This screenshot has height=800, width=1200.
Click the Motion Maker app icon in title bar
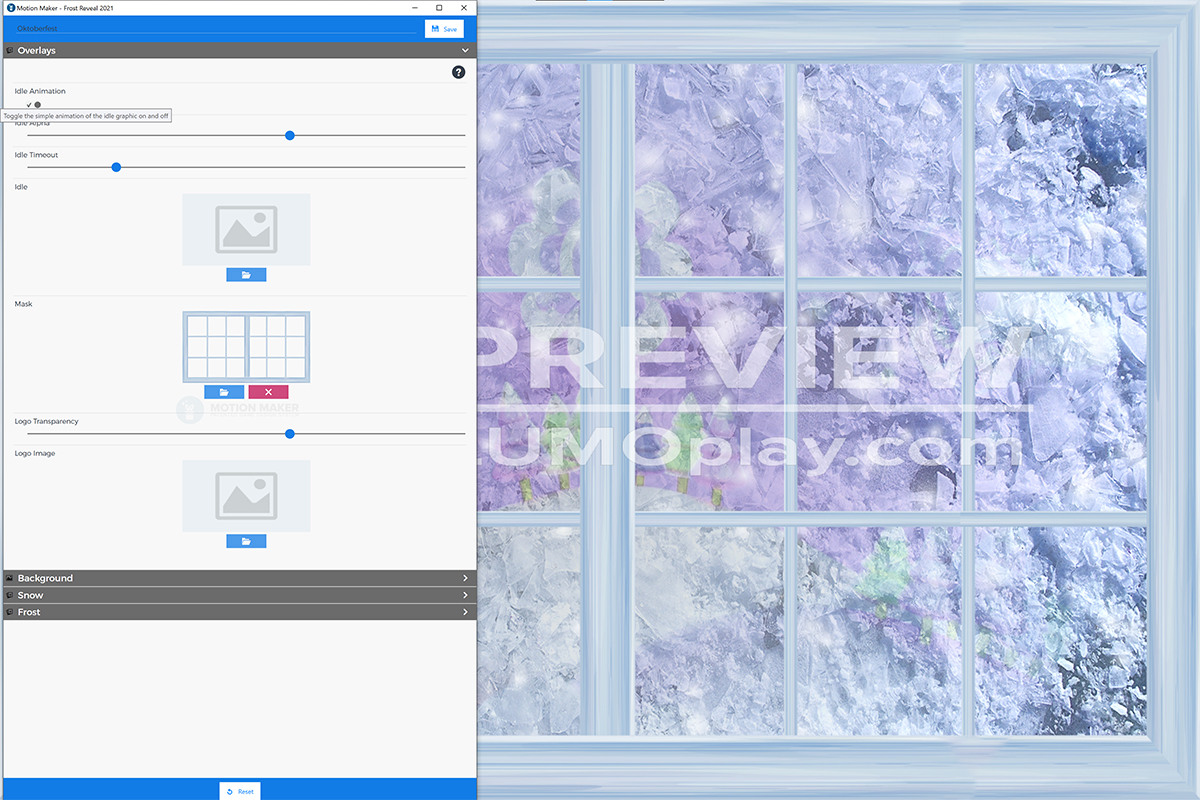tap(9, 8)
